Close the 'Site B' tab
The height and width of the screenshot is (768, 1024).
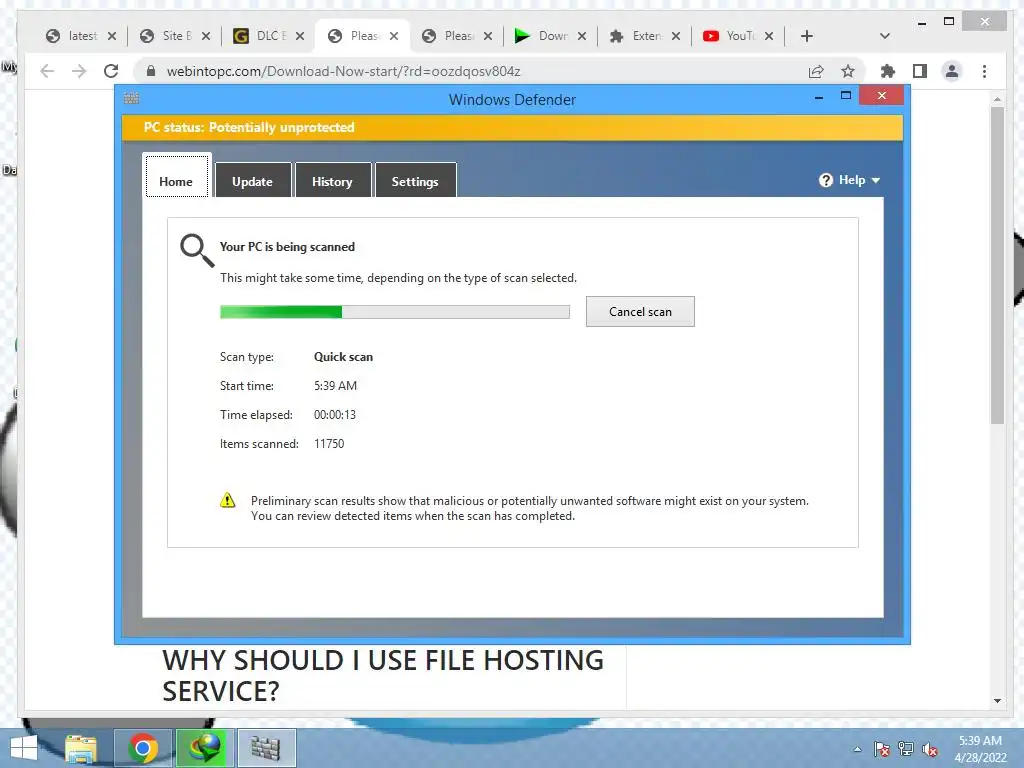pyautogui.click(x=206, y=36)
